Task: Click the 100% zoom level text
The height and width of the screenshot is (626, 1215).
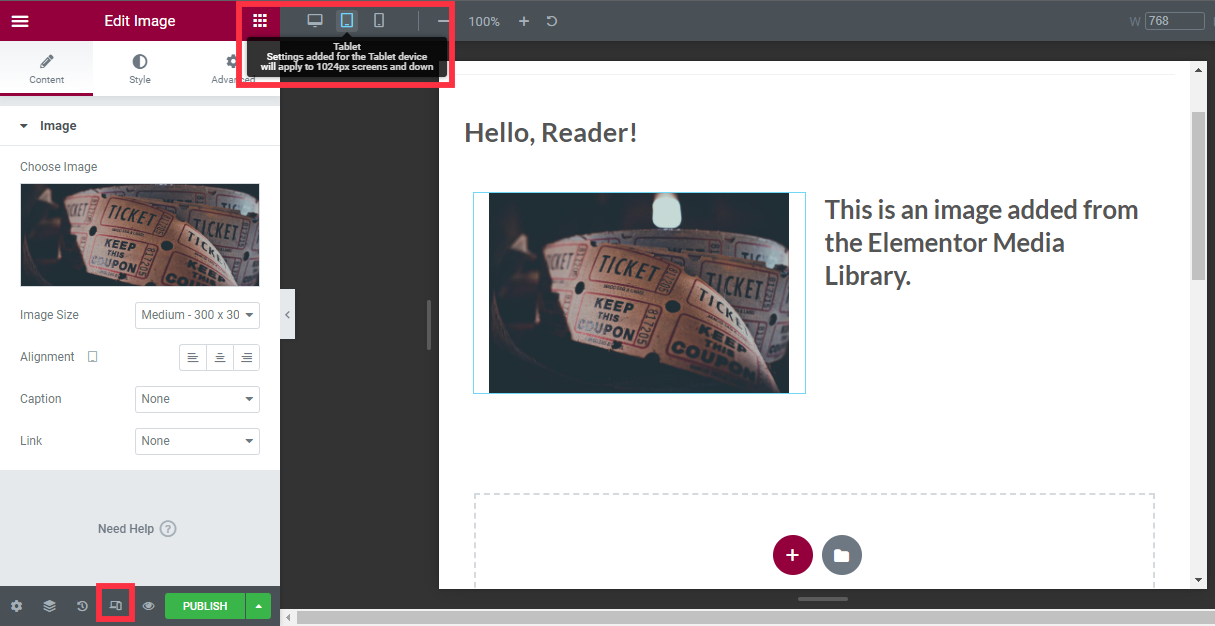Action: 484,21
